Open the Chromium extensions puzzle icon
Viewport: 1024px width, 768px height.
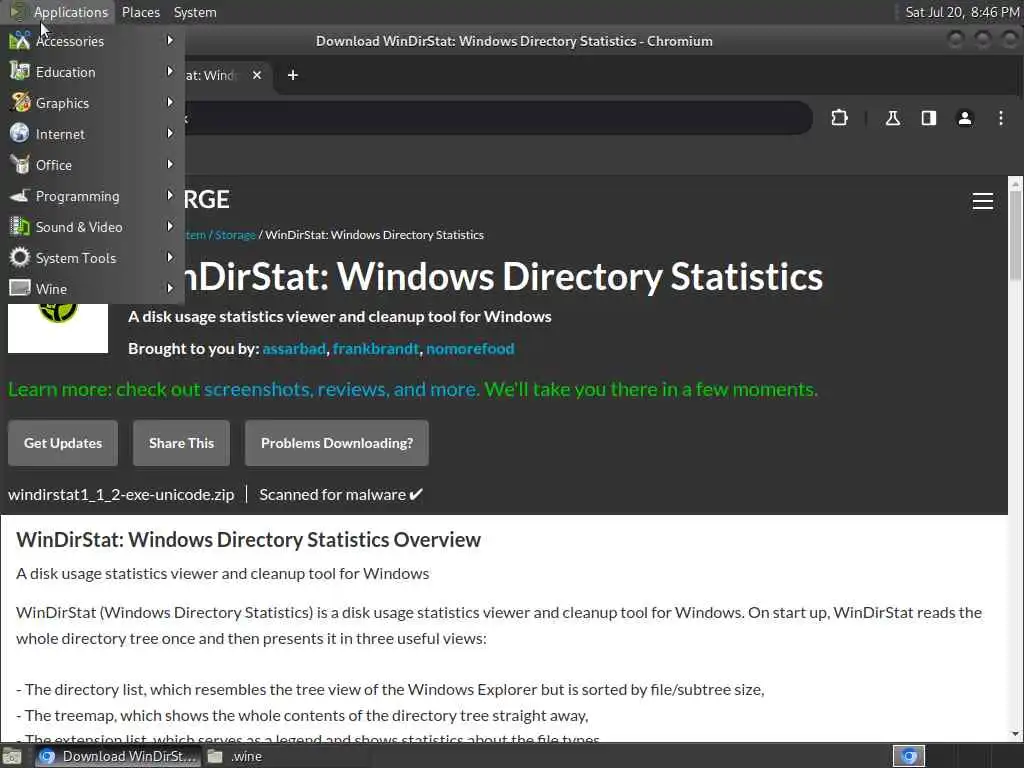coord(839,118)
